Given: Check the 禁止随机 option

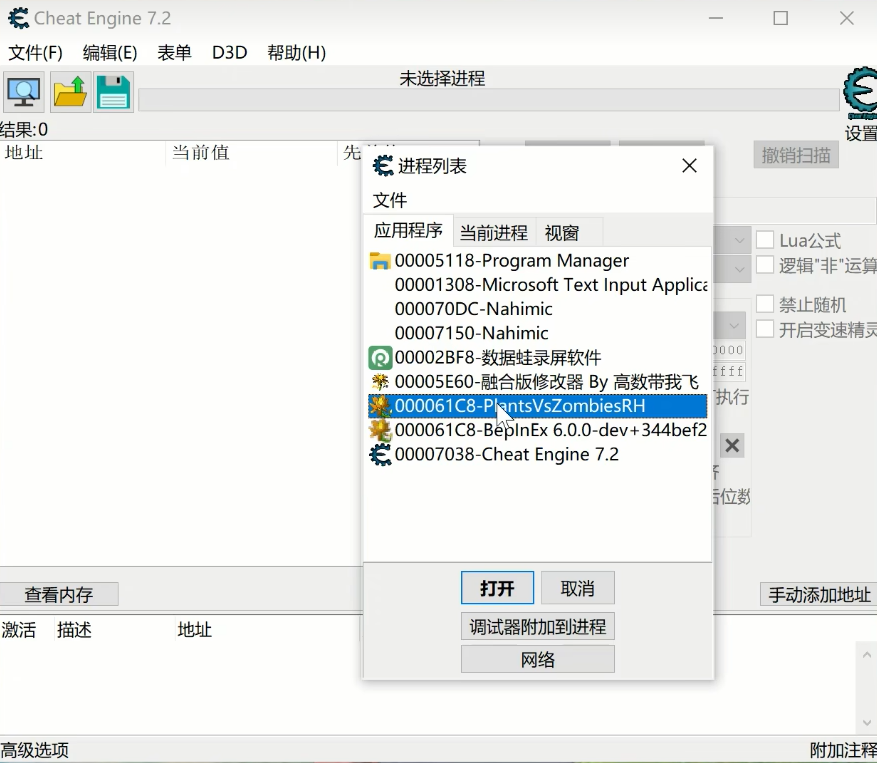Looking at the screenshot, I should coord(765,304).
